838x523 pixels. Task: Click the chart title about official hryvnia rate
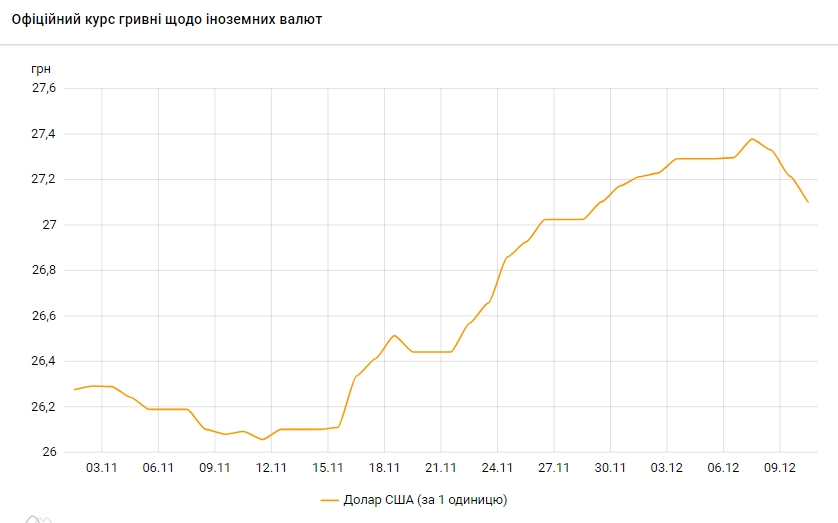pos(167,19)
